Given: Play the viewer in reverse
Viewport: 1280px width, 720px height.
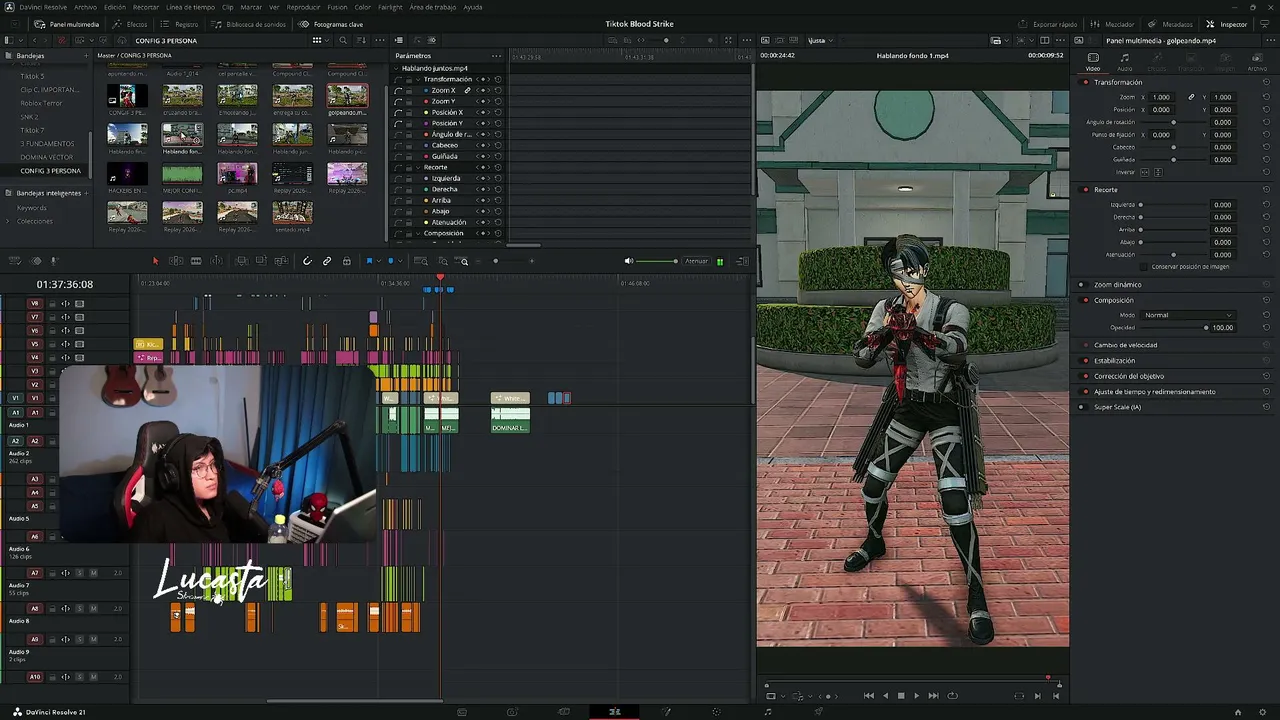Looking at the screenshot, I should [885, 696].
